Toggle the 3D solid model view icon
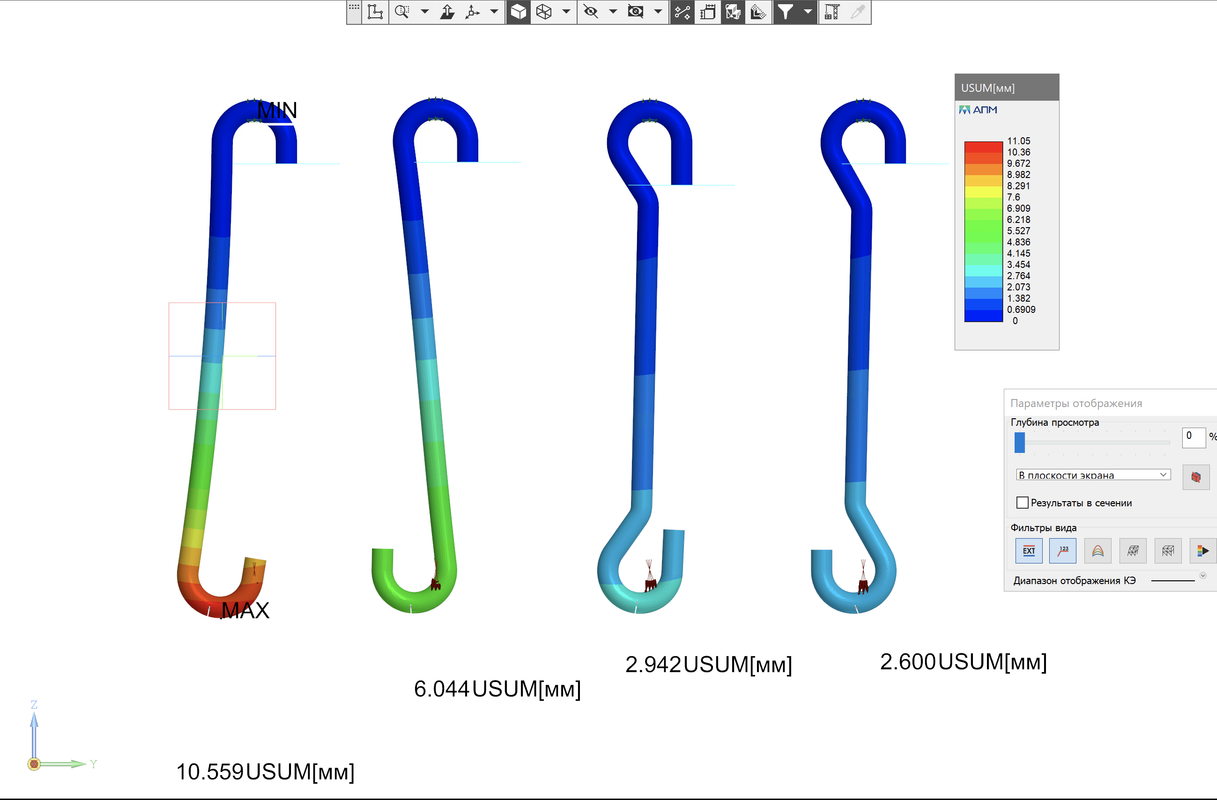 point(733,12)
